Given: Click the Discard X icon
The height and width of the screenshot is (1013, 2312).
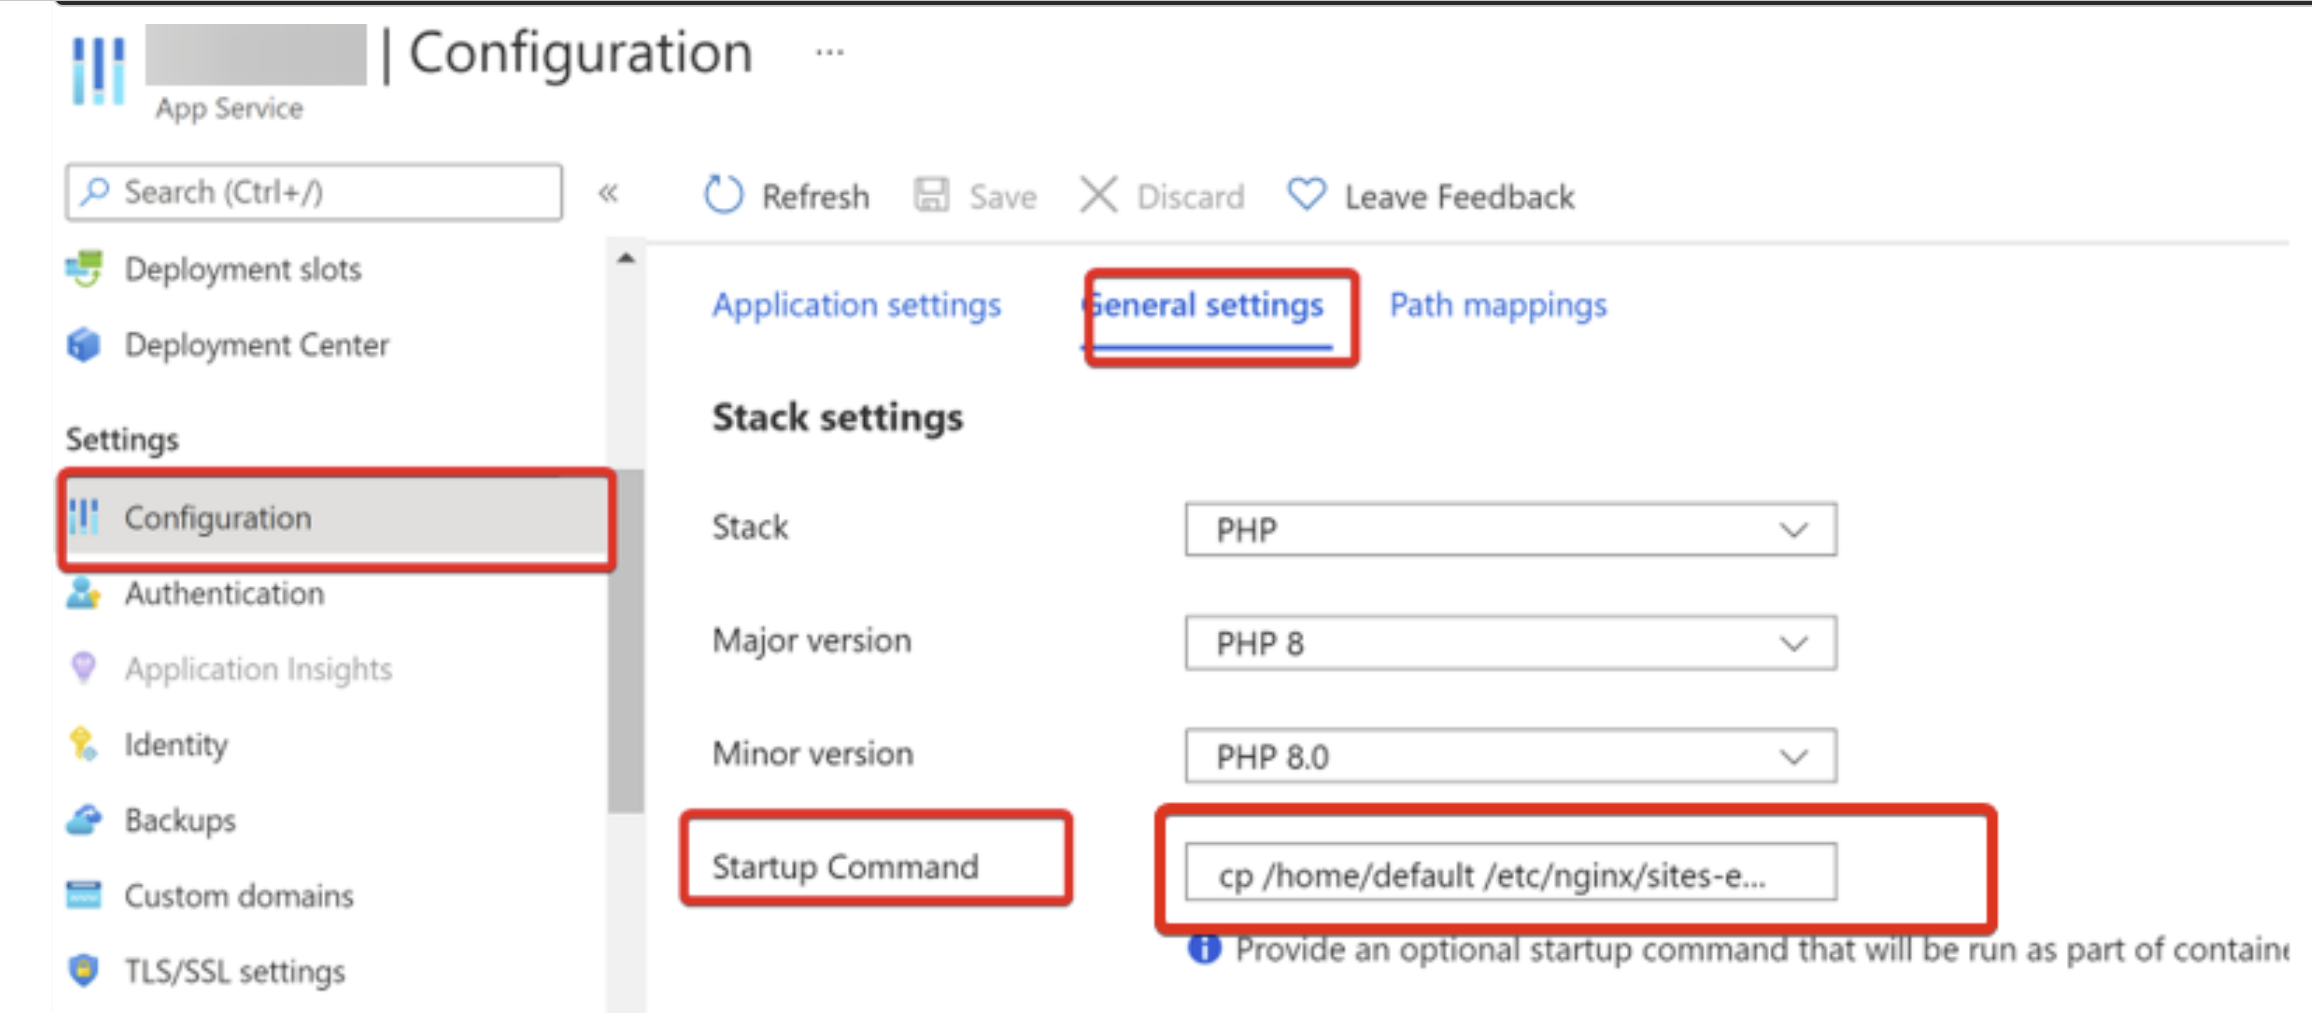Looking at the screenshot, I should pyautogui.click(x=1098, y=195).
